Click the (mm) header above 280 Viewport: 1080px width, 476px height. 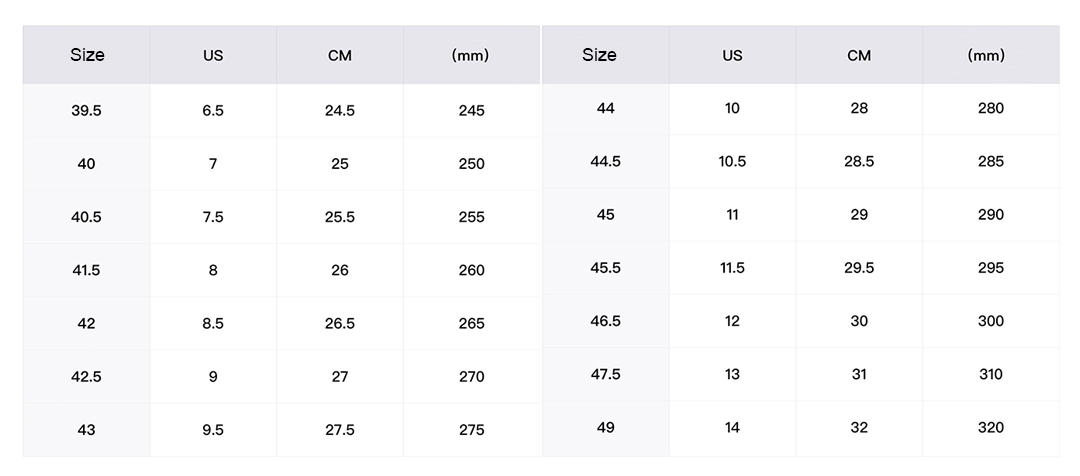tap(986, 56)
